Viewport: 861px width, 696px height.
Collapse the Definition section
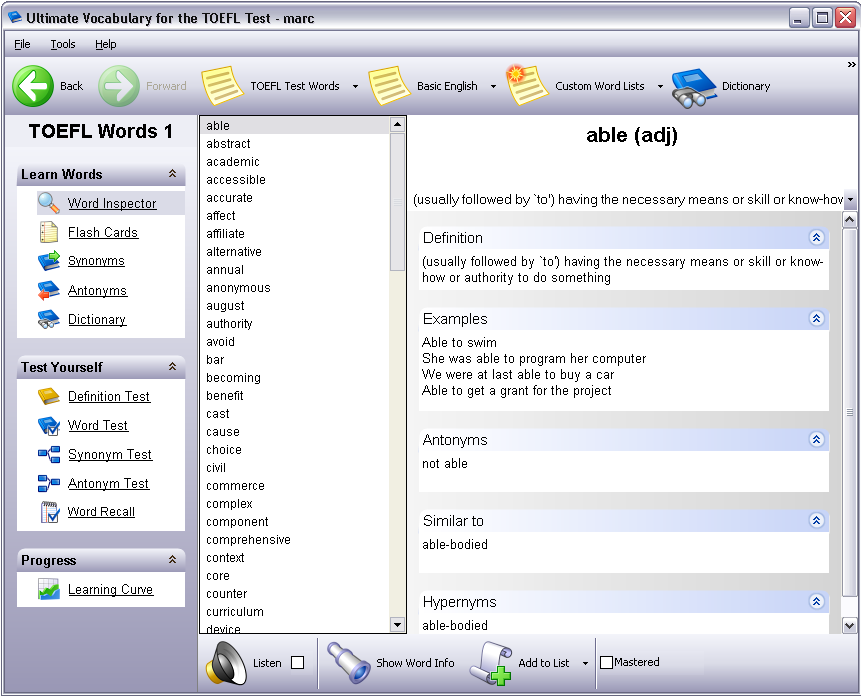pyautogui.click(x=817, y=237)
